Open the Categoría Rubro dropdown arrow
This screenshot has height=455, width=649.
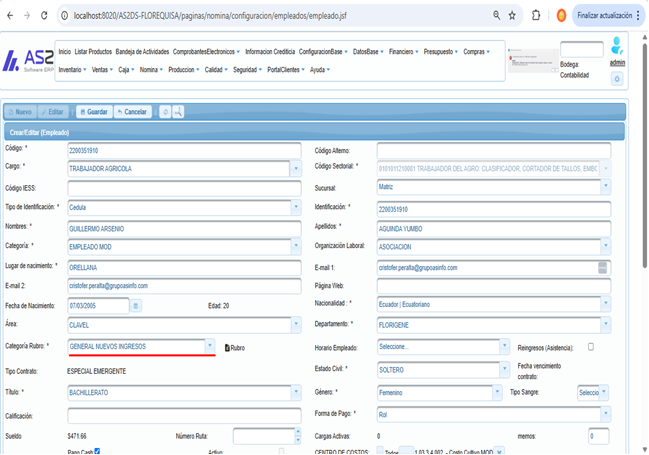click(x=210, y=346)
